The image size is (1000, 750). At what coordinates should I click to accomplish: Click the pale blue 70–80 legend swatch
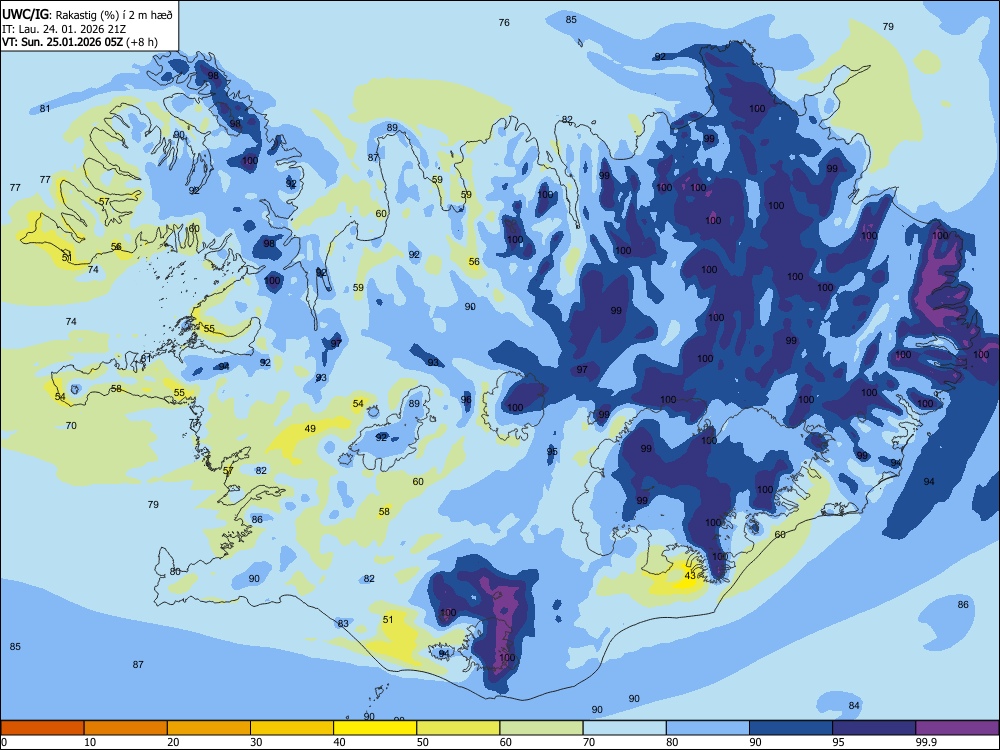[624, 728]
